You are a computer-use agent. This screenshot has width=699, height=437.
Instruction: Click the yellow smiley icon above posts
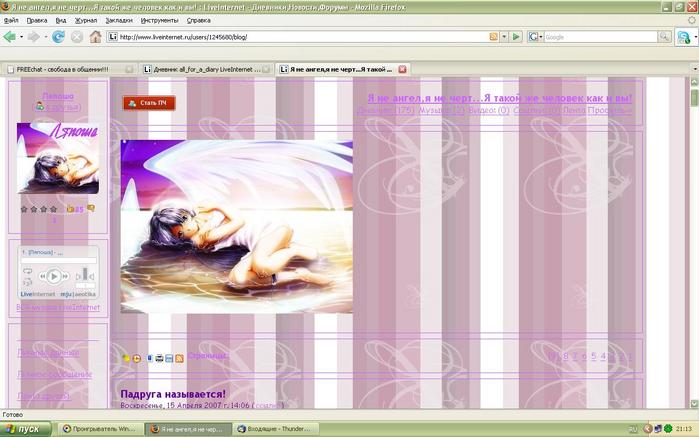[126, 358]
